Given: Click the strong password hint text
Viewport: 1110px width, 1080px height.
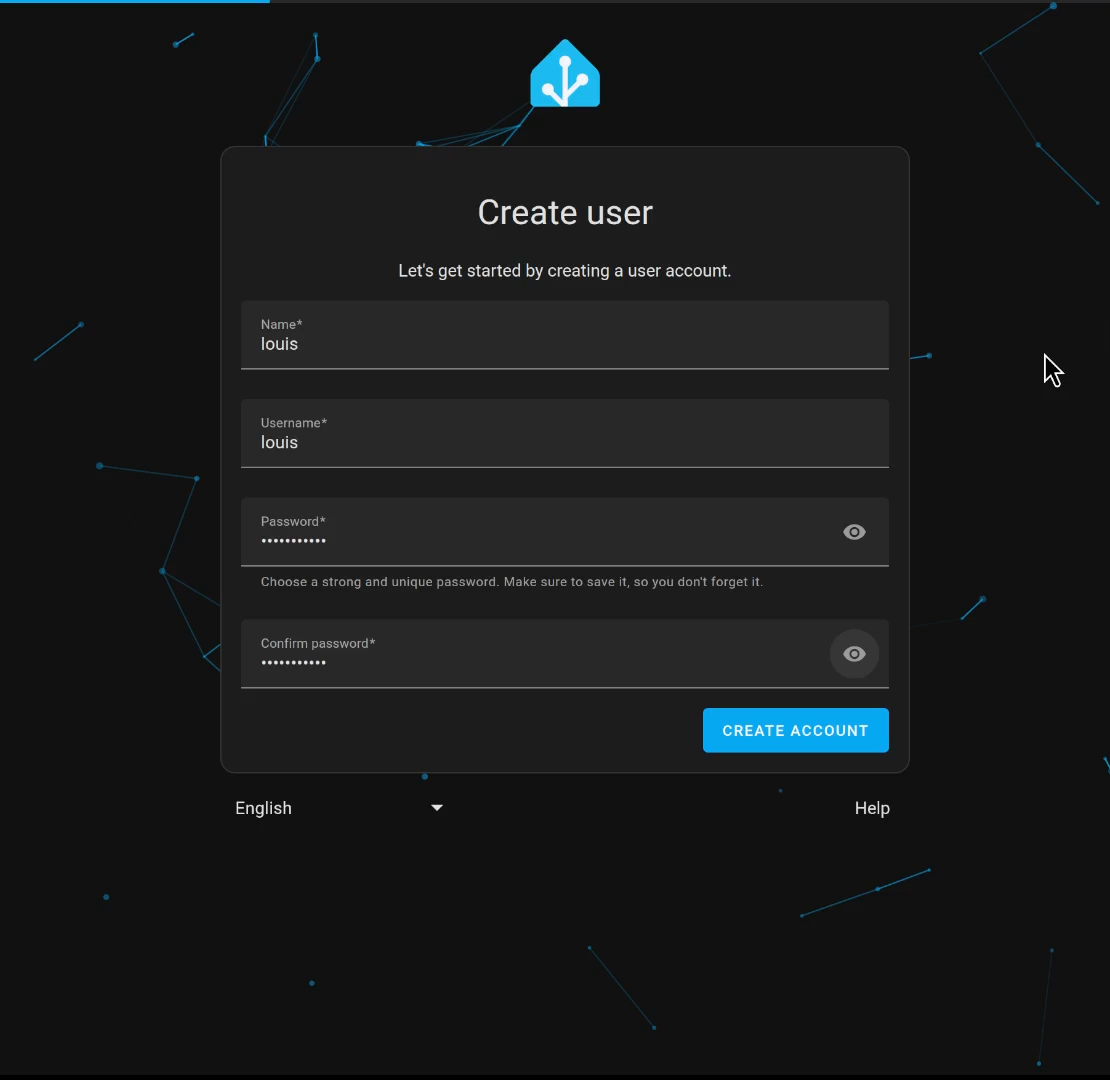Looking at the screenshot, I should (x=511, y=582).
